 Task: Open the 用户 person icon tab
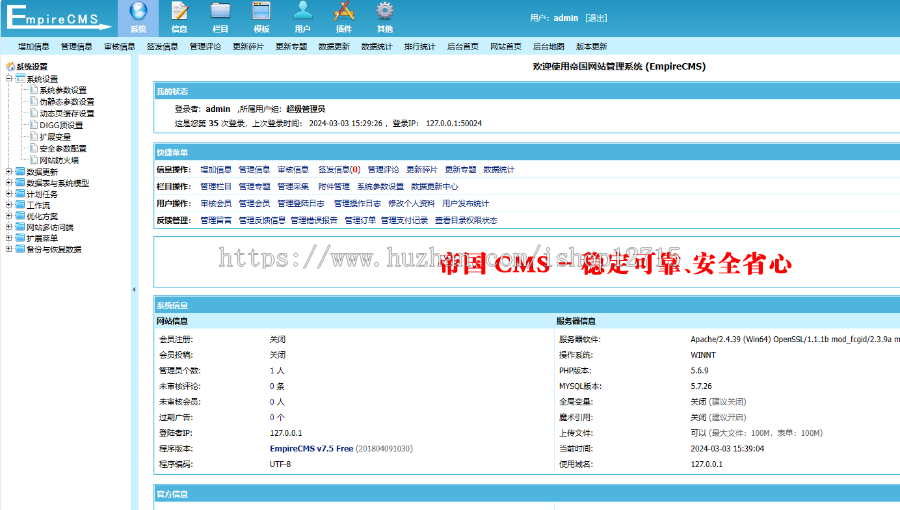pyautogui.click(x=302, y=18)
